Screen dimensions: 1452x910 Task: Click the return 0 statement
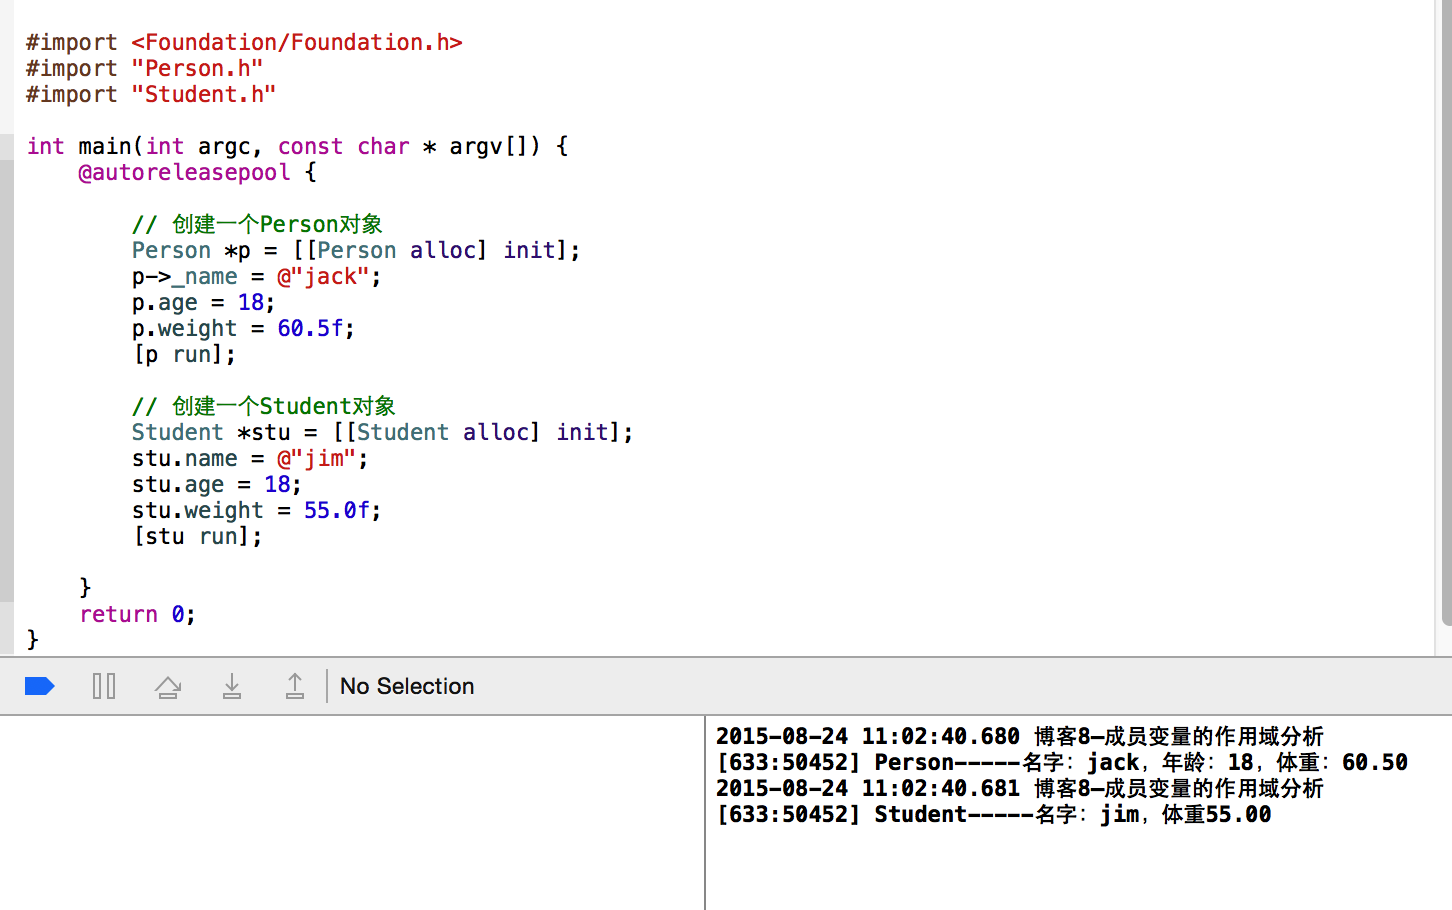pyautogui.click(x=138, y=614)
